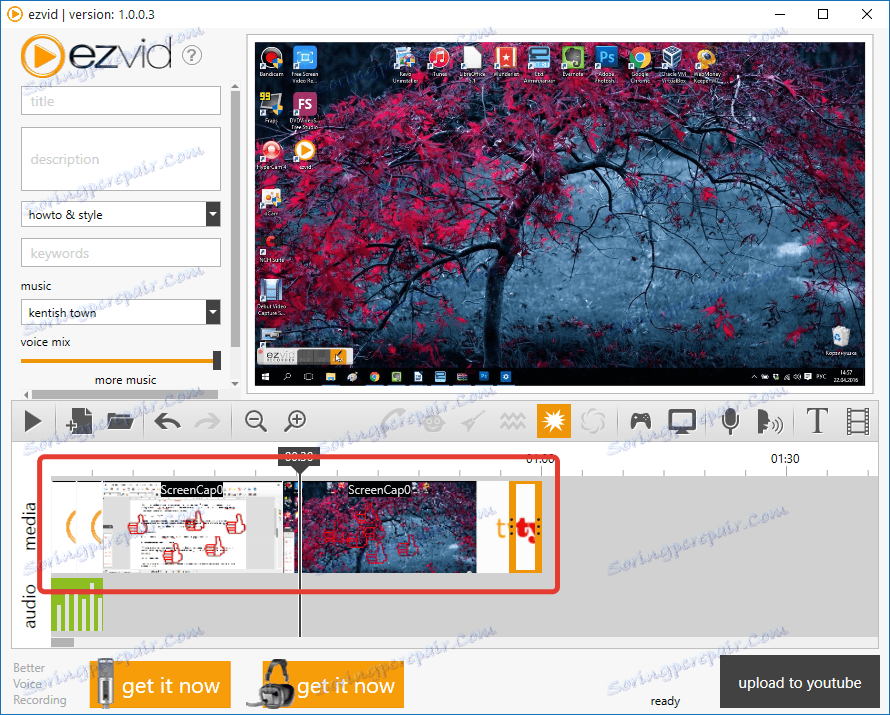Screen dimensions: 890x715
Task: Expand the kentish town music dropdown
Action: pos(213,312)
